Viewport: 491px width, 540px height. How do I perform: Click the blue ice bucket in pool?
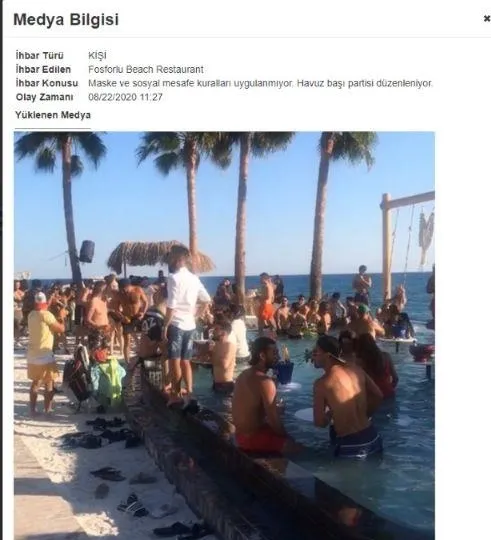coord(284,372)
